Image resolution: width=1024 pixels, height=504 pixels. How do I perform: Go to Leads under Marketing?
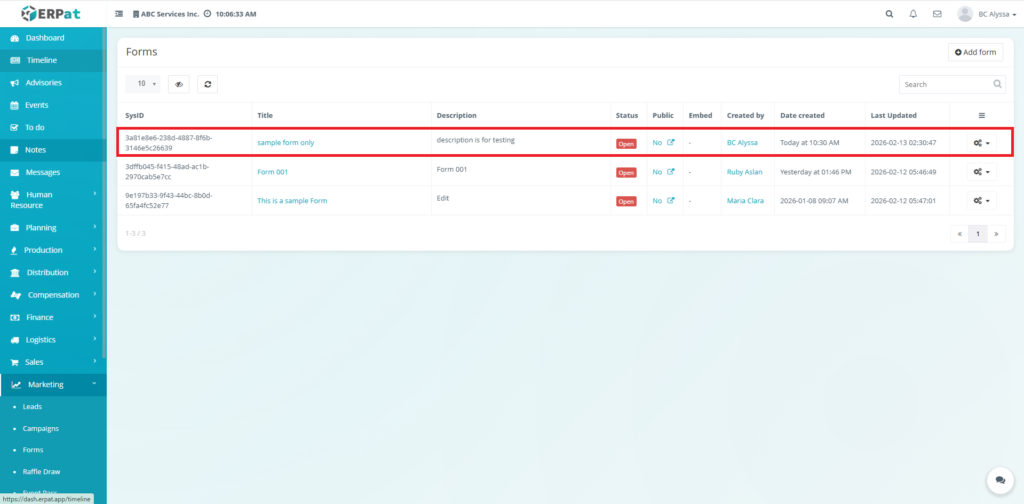tap(33, 407)
